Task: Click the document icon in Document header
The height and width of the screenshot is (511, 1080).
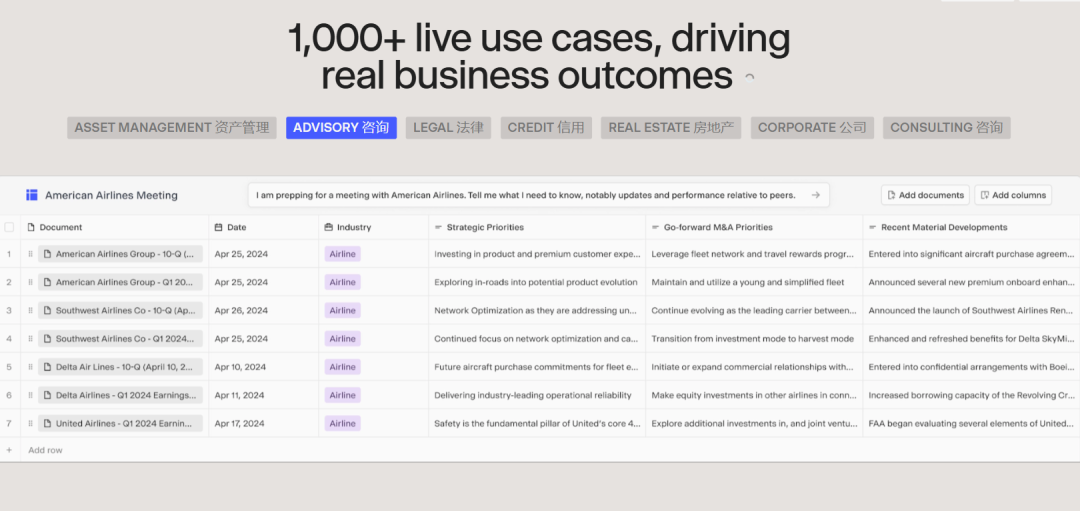Action: tap(30, 227)
